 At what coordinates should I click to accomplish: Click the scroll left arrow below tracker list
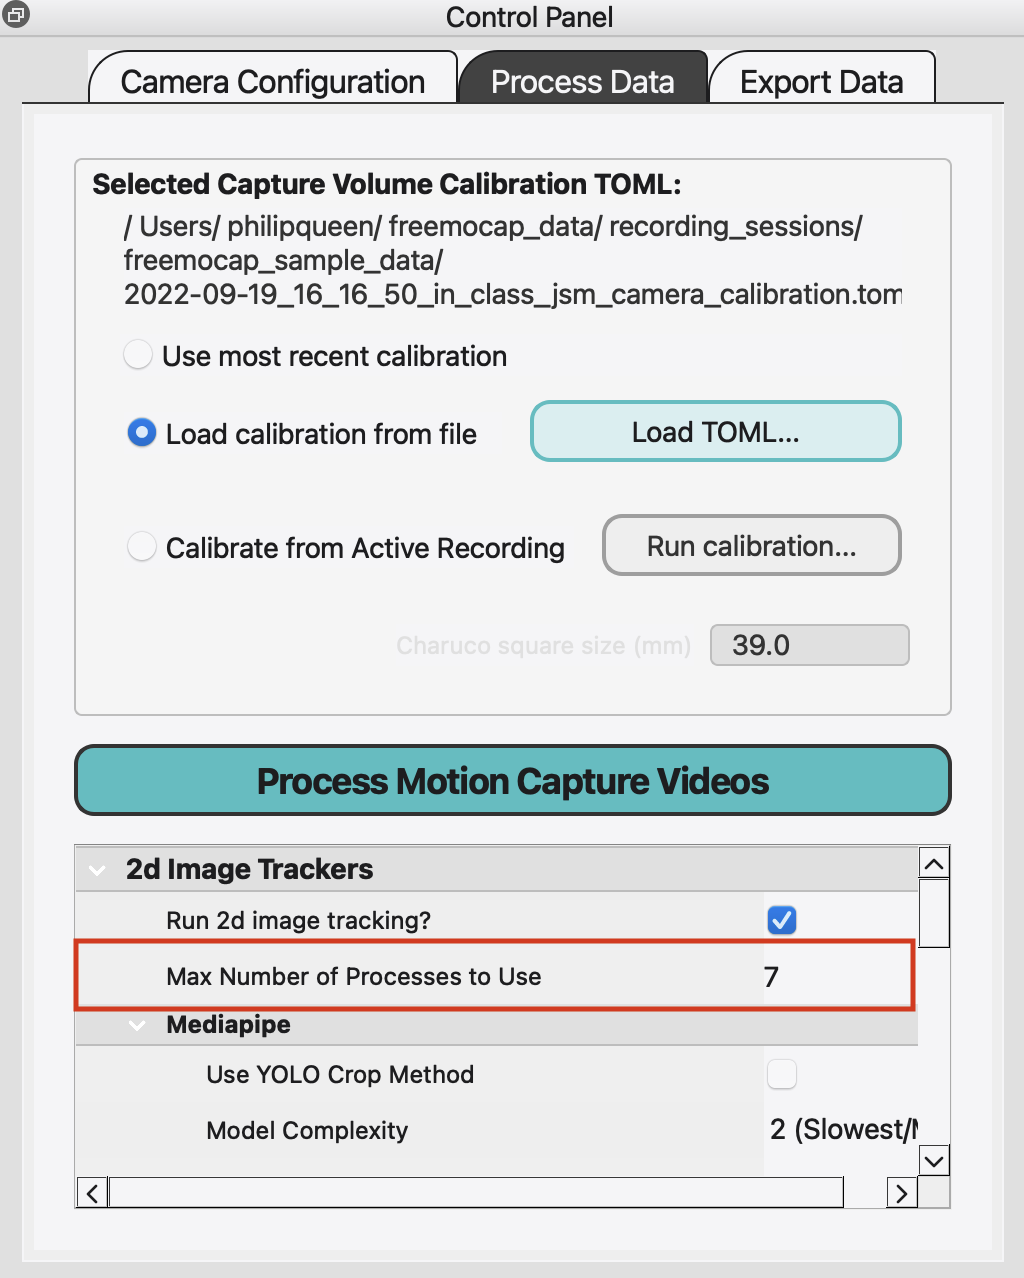click(93, 1193)
